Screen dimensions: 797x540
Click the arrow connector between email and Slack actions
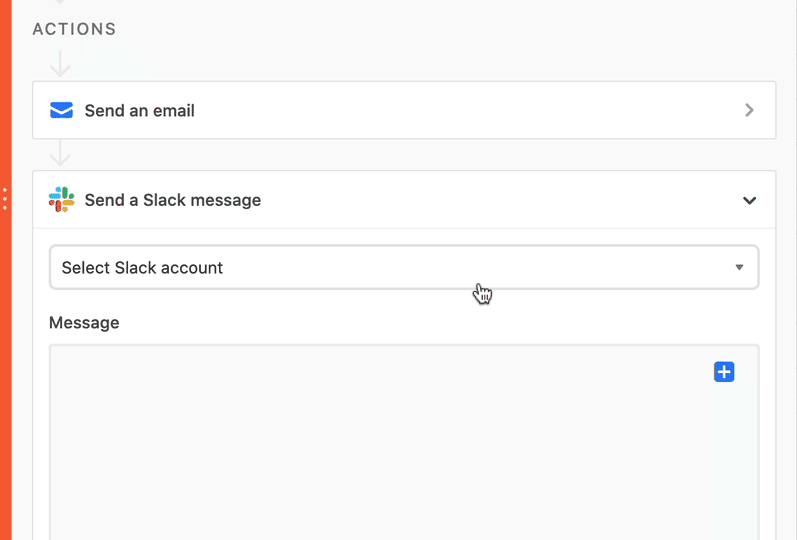60,154
